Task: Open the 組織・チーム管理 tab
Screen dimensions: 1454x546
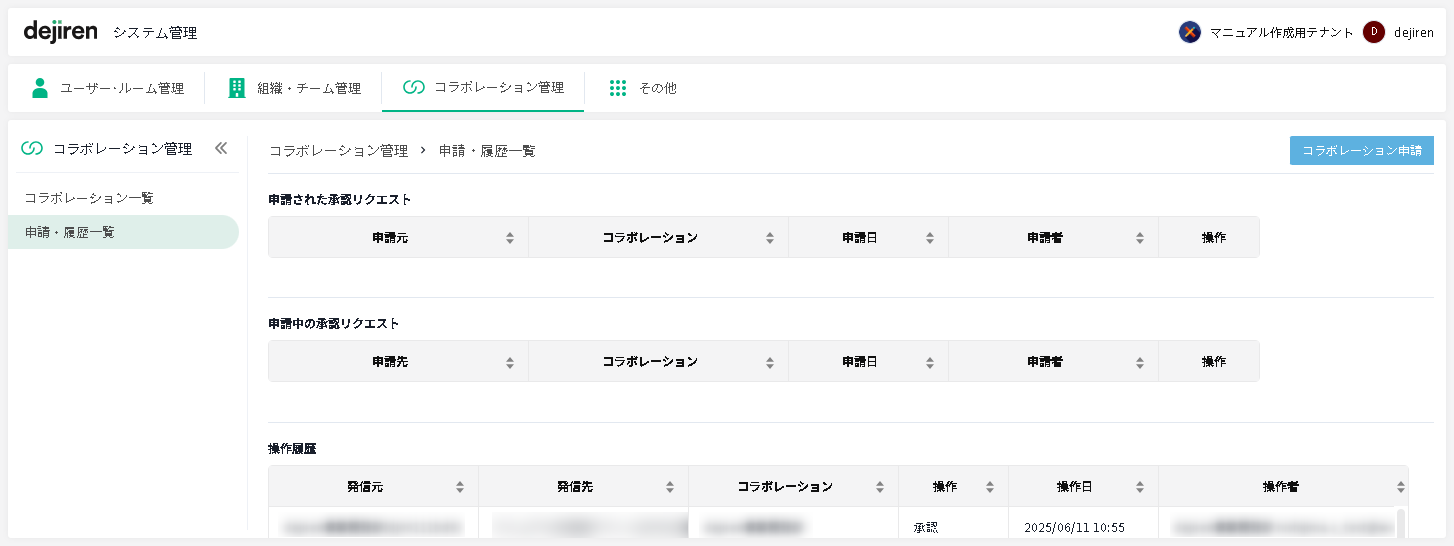Action: pyautogui.click(x=308, y=88)
